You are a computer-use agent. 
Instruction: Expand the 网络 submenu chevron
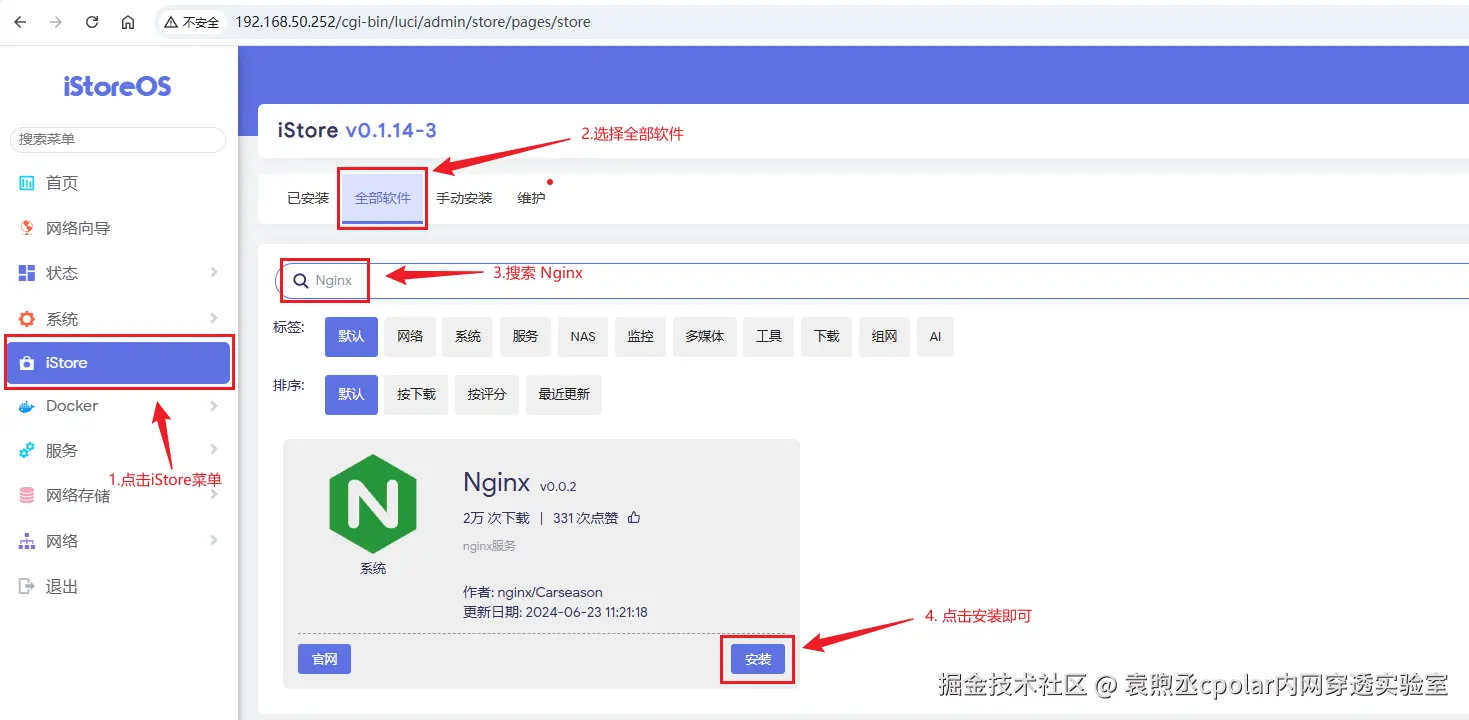[x=214, y=541]
